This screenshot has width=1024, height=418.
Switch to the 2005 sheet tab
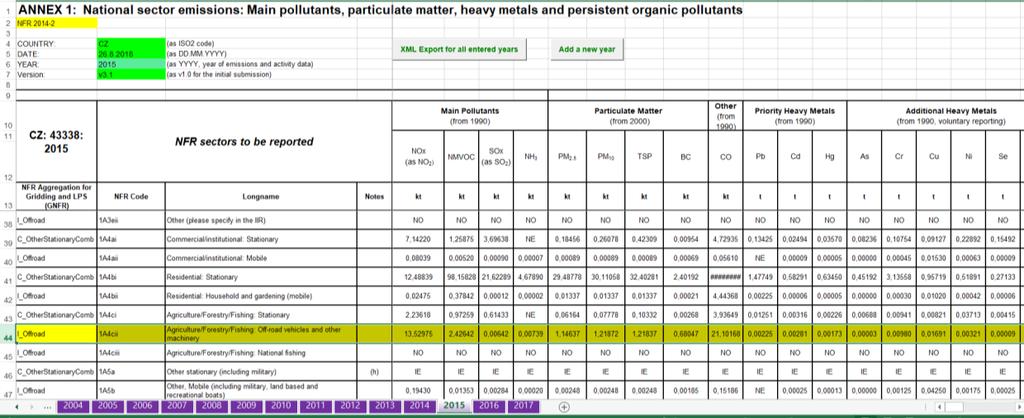coord(107,406)
